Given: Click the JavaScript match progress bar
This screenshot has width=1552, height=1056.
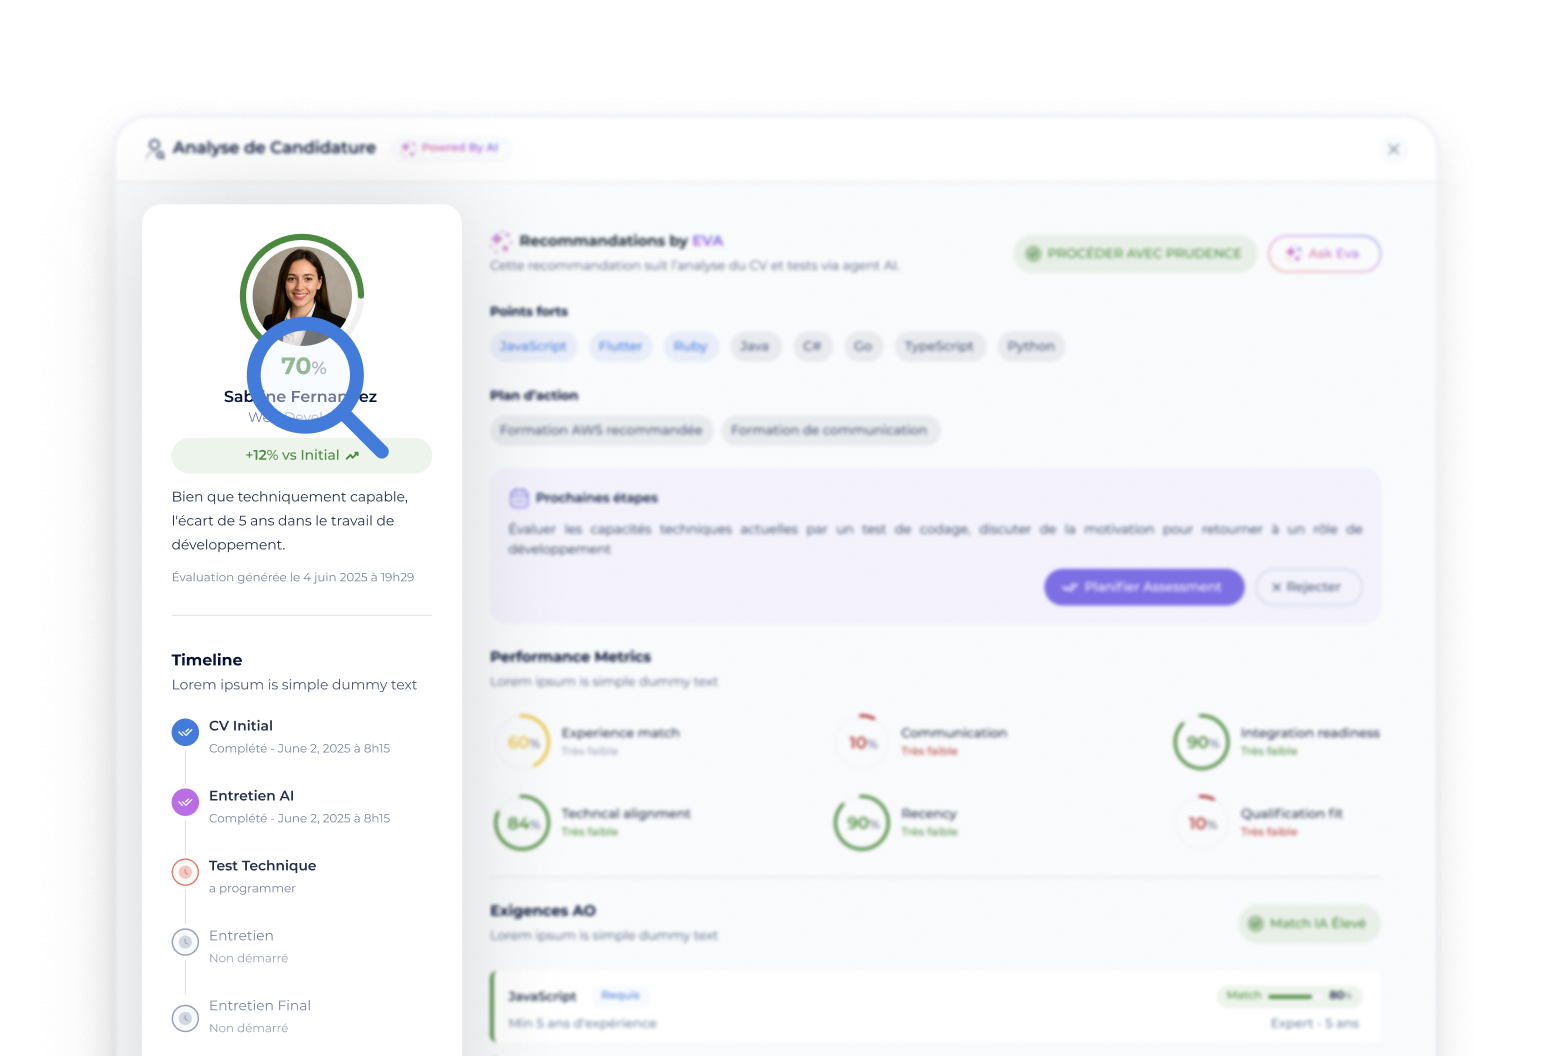Looking at the screenshot, I should pos(1290,996).
